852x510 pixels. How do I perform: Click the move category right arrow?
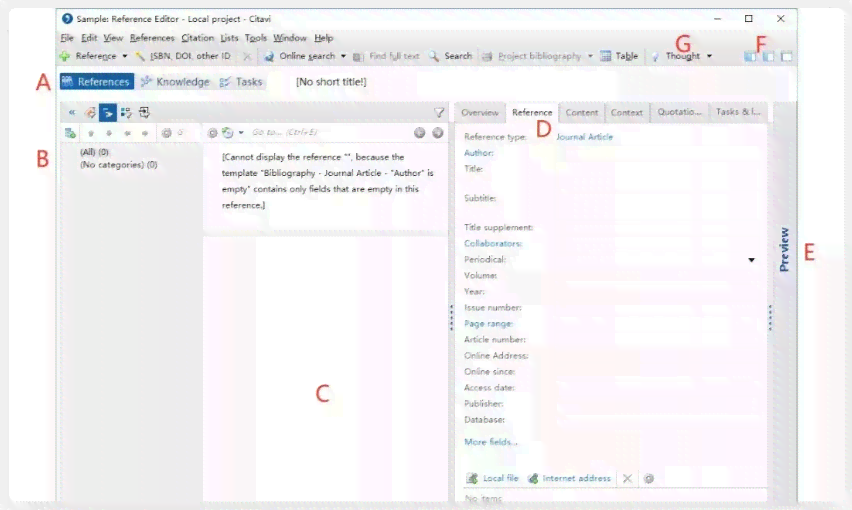145,133
